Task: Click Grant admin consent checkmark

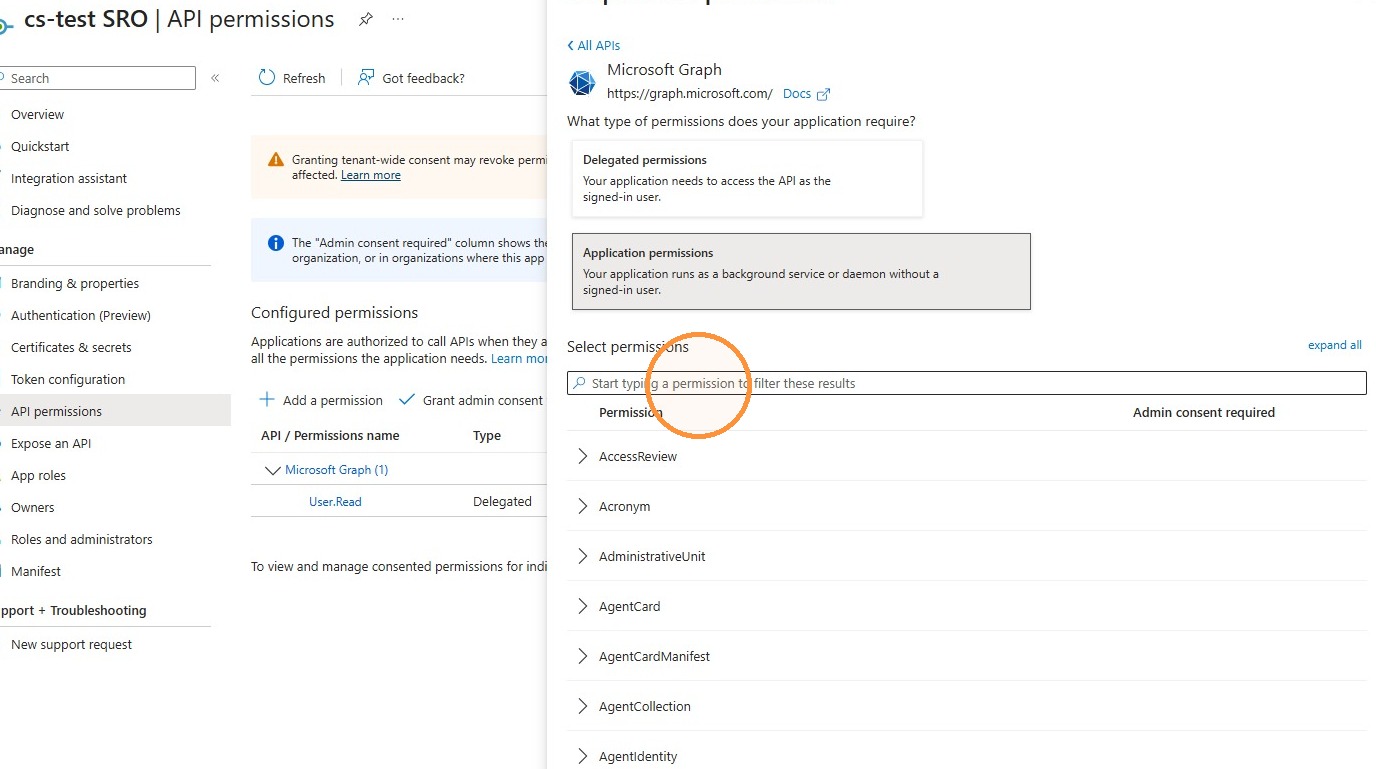Action: (406, 400)
